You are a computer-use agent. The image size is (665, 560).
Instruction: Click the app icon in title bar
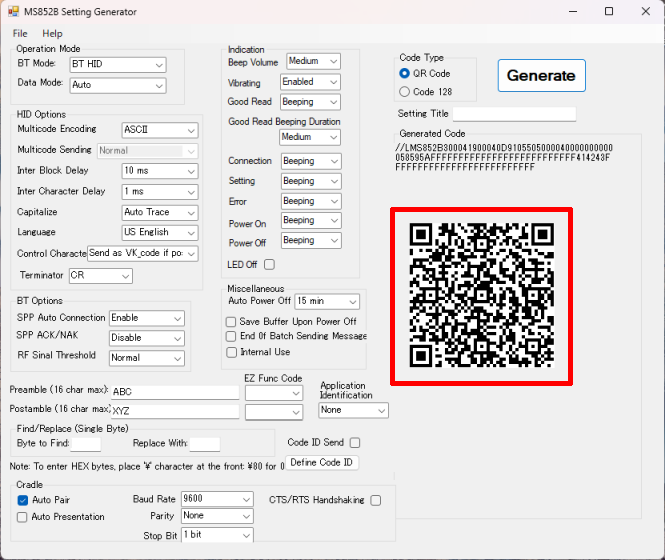click(x=14, y=11)
